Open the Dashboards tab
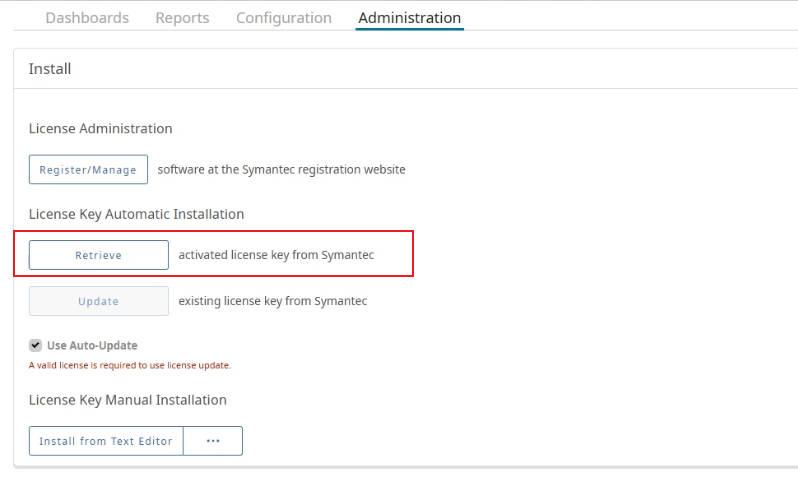The width and height of the screenshot is (798, 481). [87, 18]
